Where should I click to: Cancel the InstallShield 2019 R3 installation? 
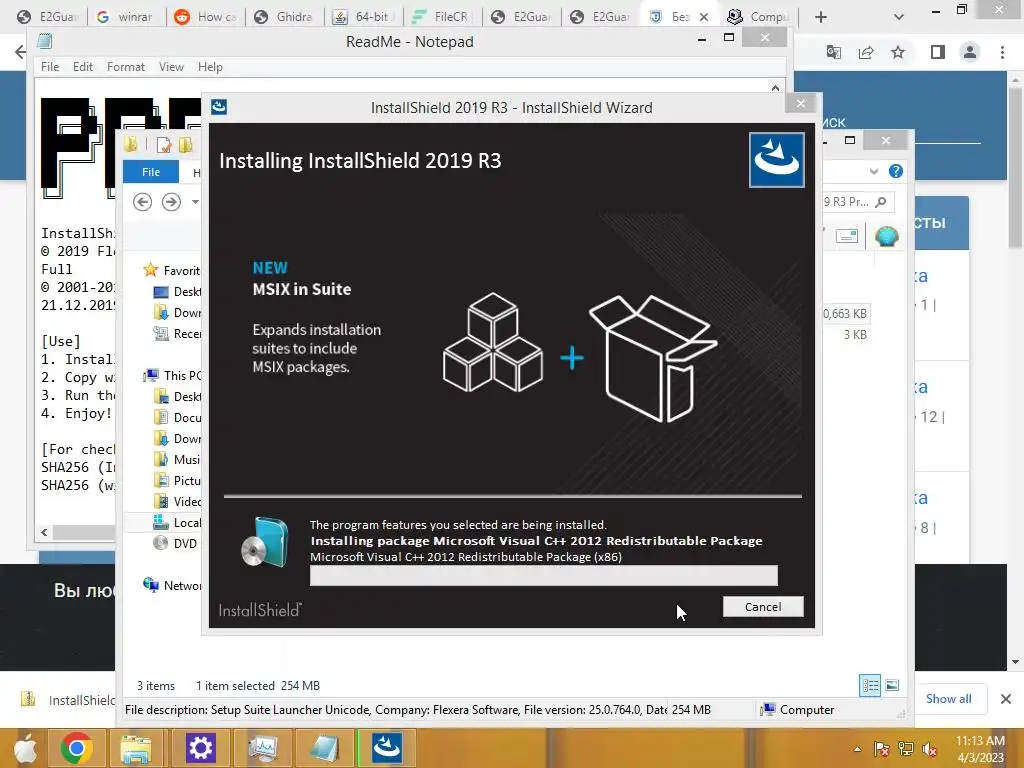point(763,607)
